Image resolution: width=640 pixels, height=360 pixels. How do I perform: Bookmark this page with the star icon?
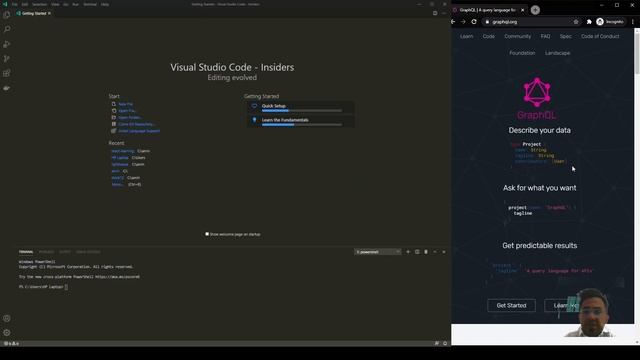(576, 22)
